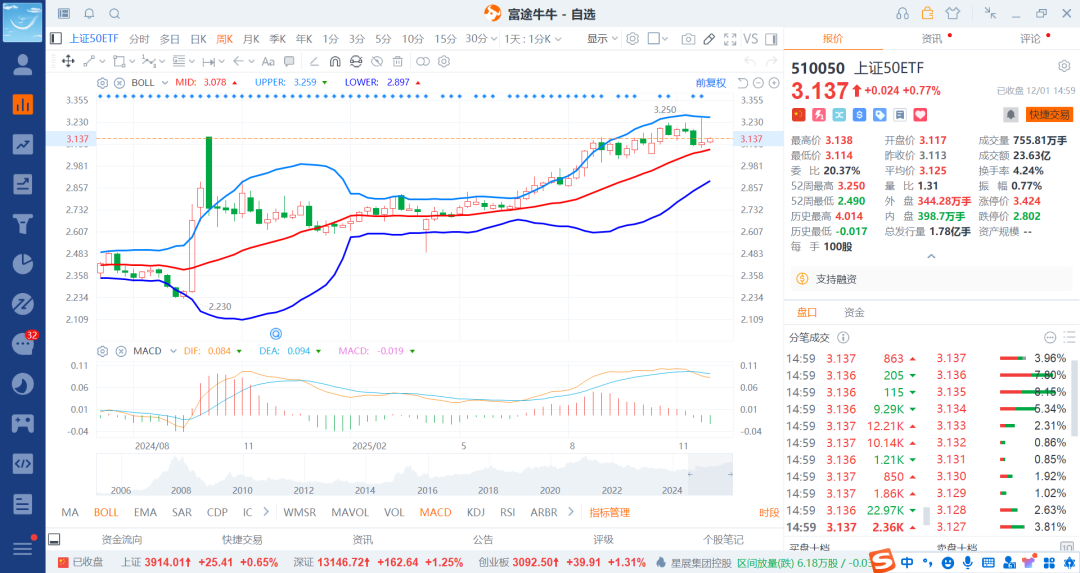Expand the MACD indicator selector dropdown
This screenshot has width=1080, height=573.
point(173,351)
